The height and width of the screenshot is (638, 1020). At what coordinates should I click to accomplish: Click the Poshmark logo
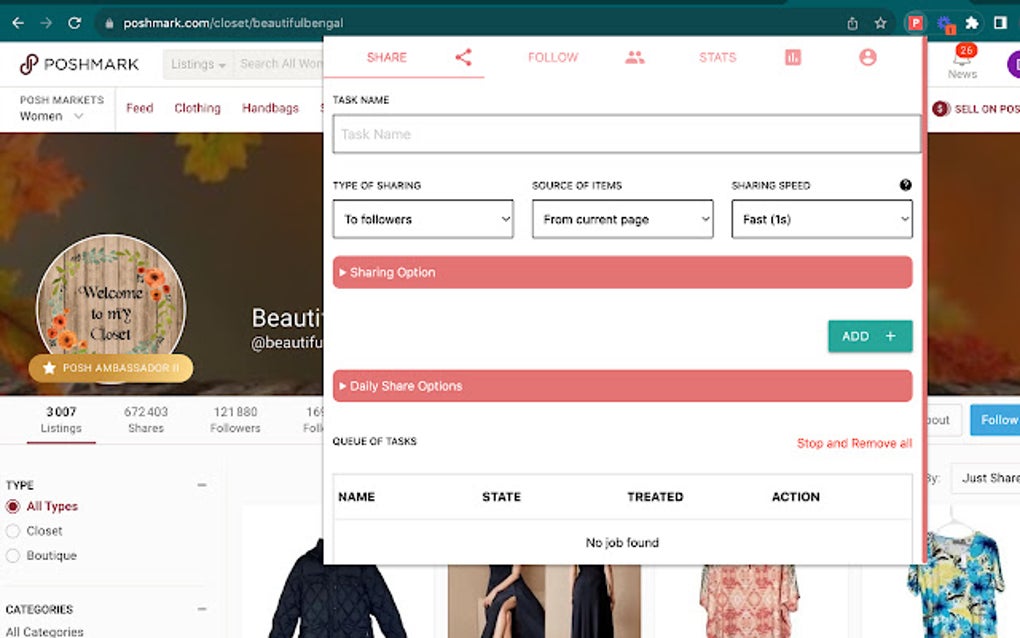(79, 64)
